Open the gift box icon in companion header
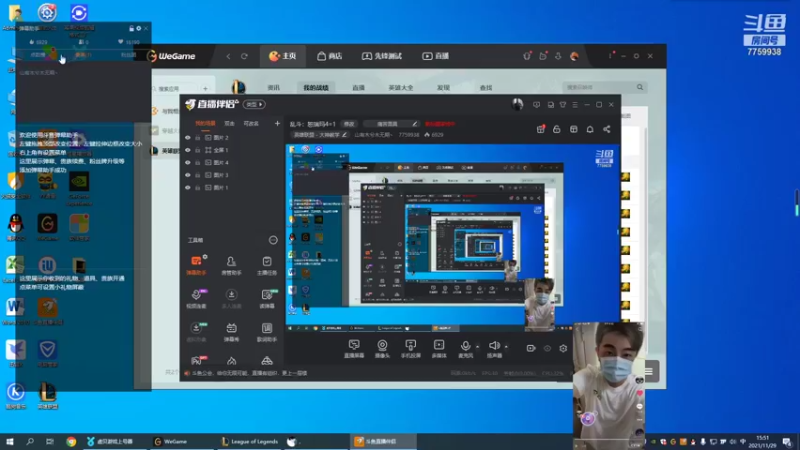Image resolution: width=800 pixels, height=450 pixels. click(540, 129)
